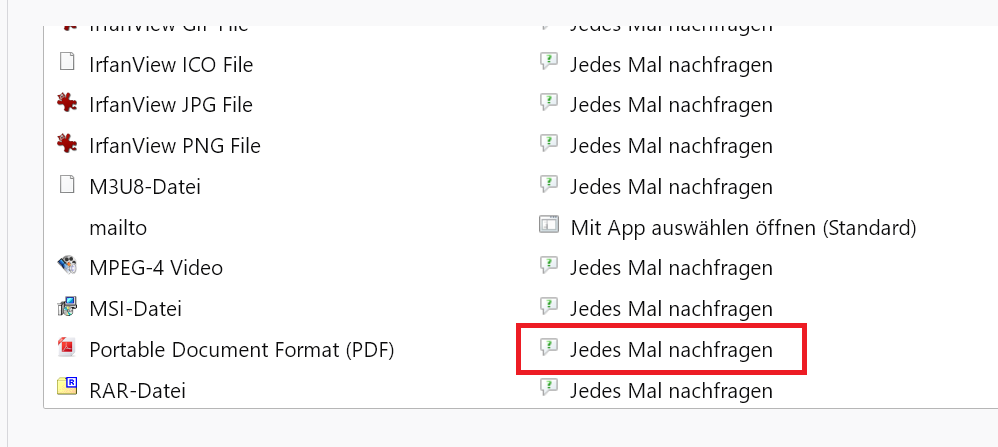Click the MPEG-4 Video file icon
Image resolution: width=998 pixels, height=447 pixels.
point(67,267)
